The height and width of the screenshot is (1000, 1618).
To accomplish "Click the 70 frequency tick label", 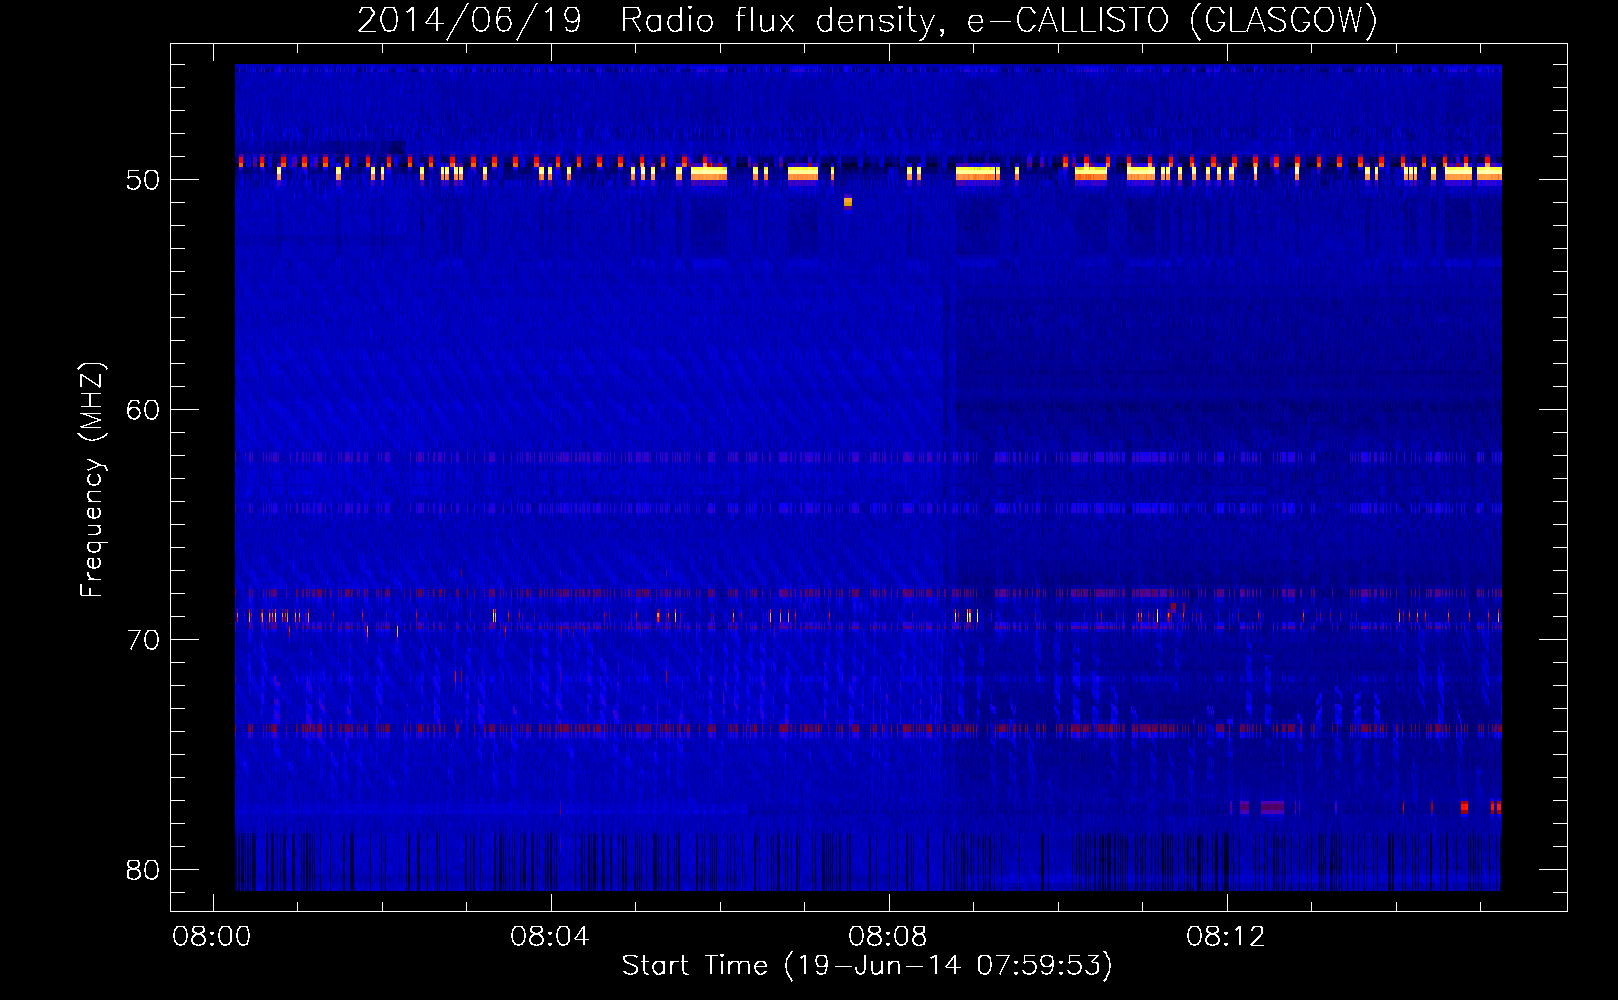I will 143,640.
